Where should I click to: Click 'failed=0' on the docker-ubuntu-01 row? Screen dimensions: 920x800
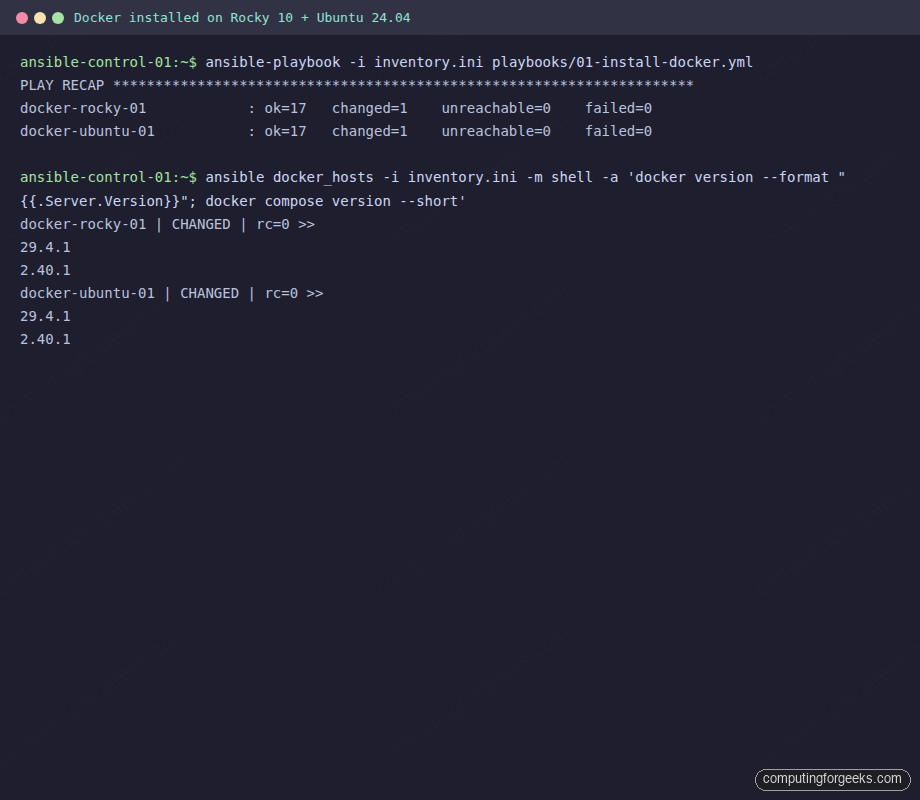[618, 131]
